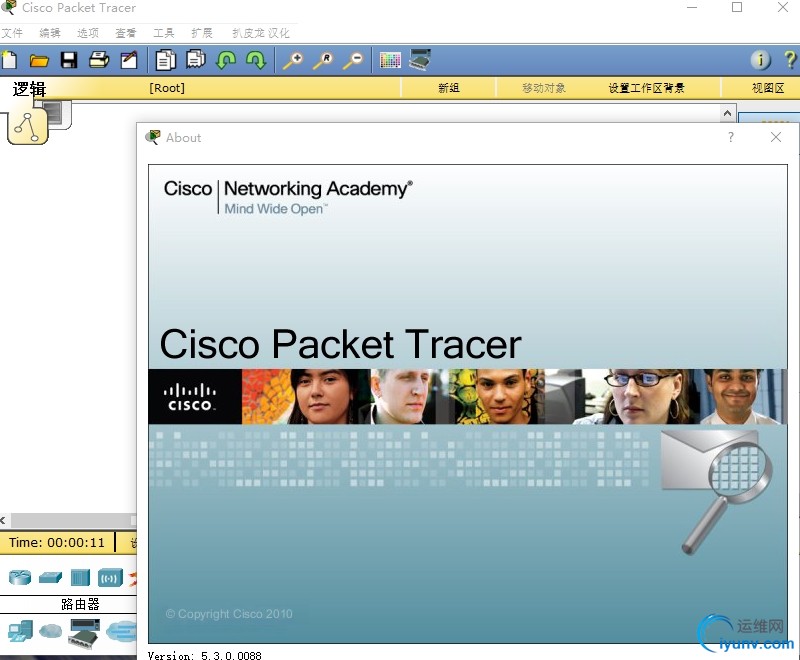Viewport: 800px width, 660px height.
Task: Click the About dialog's question mark help button
Action: point(731,137)
